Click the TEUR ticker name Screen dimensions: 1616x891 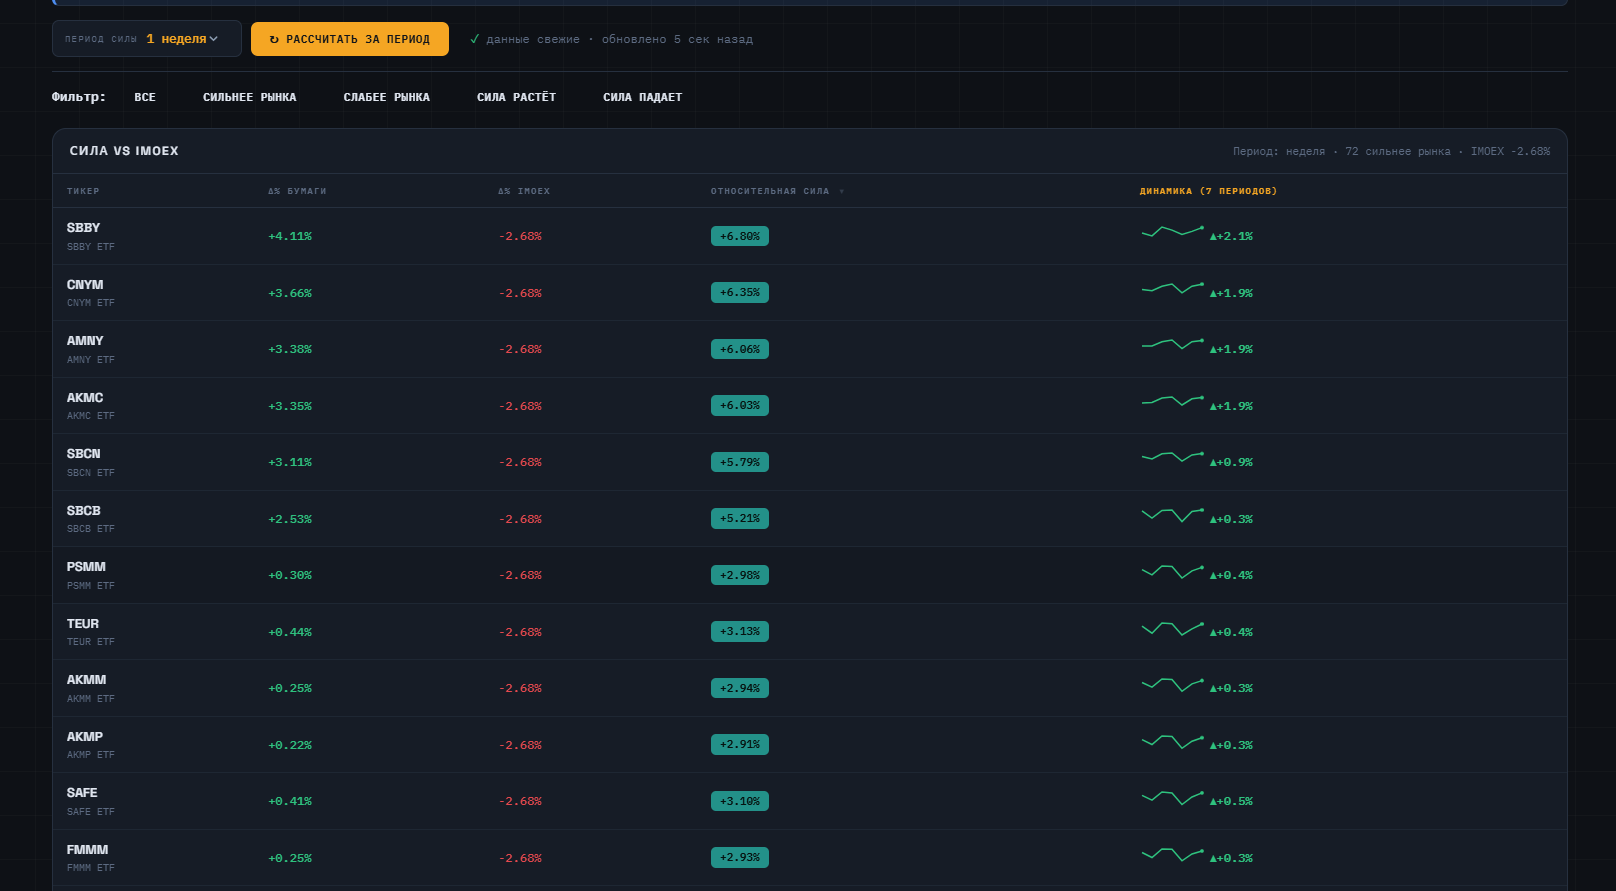83,624
